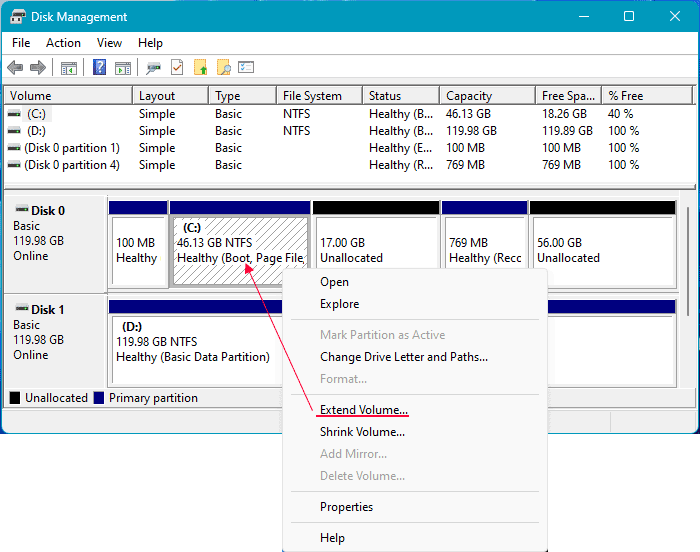Open Properties from the context menu
700x552 pixels.
346,507
